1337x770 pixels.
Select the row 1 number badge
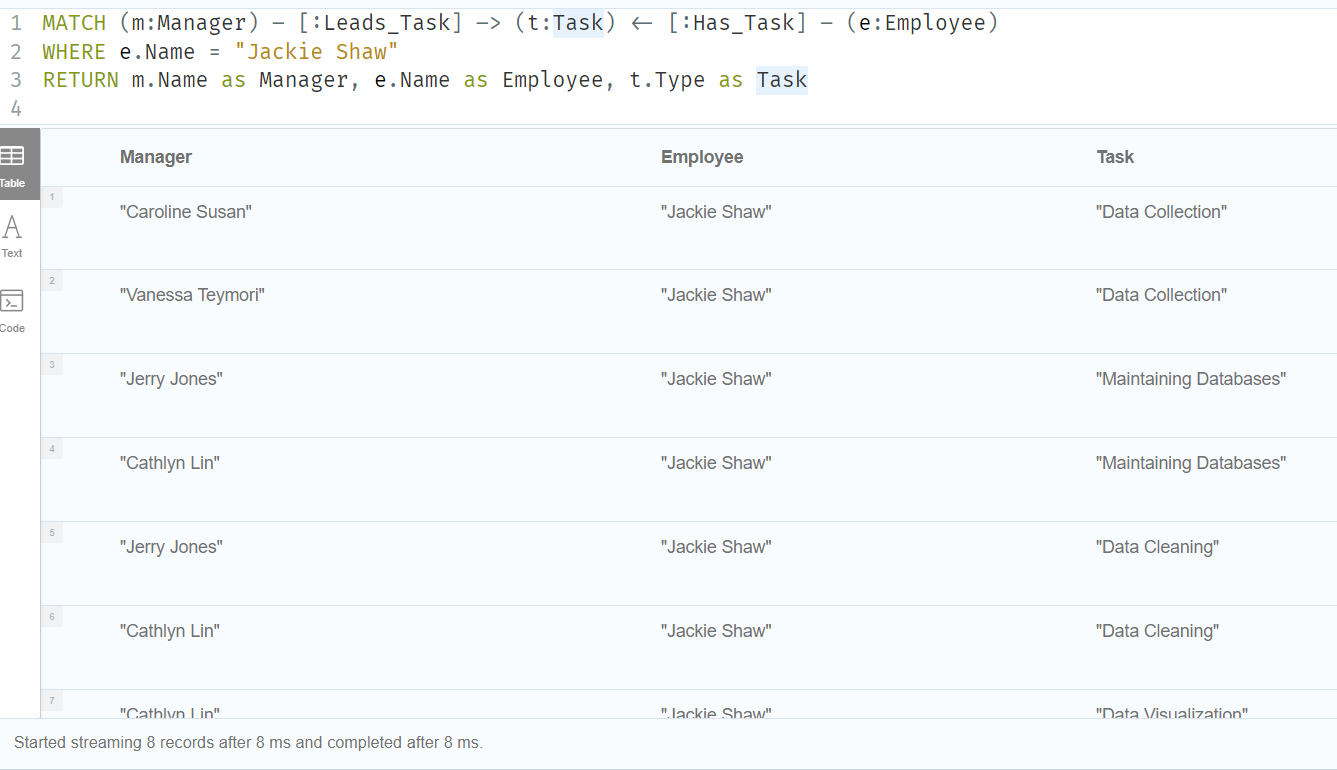[52, 197]
